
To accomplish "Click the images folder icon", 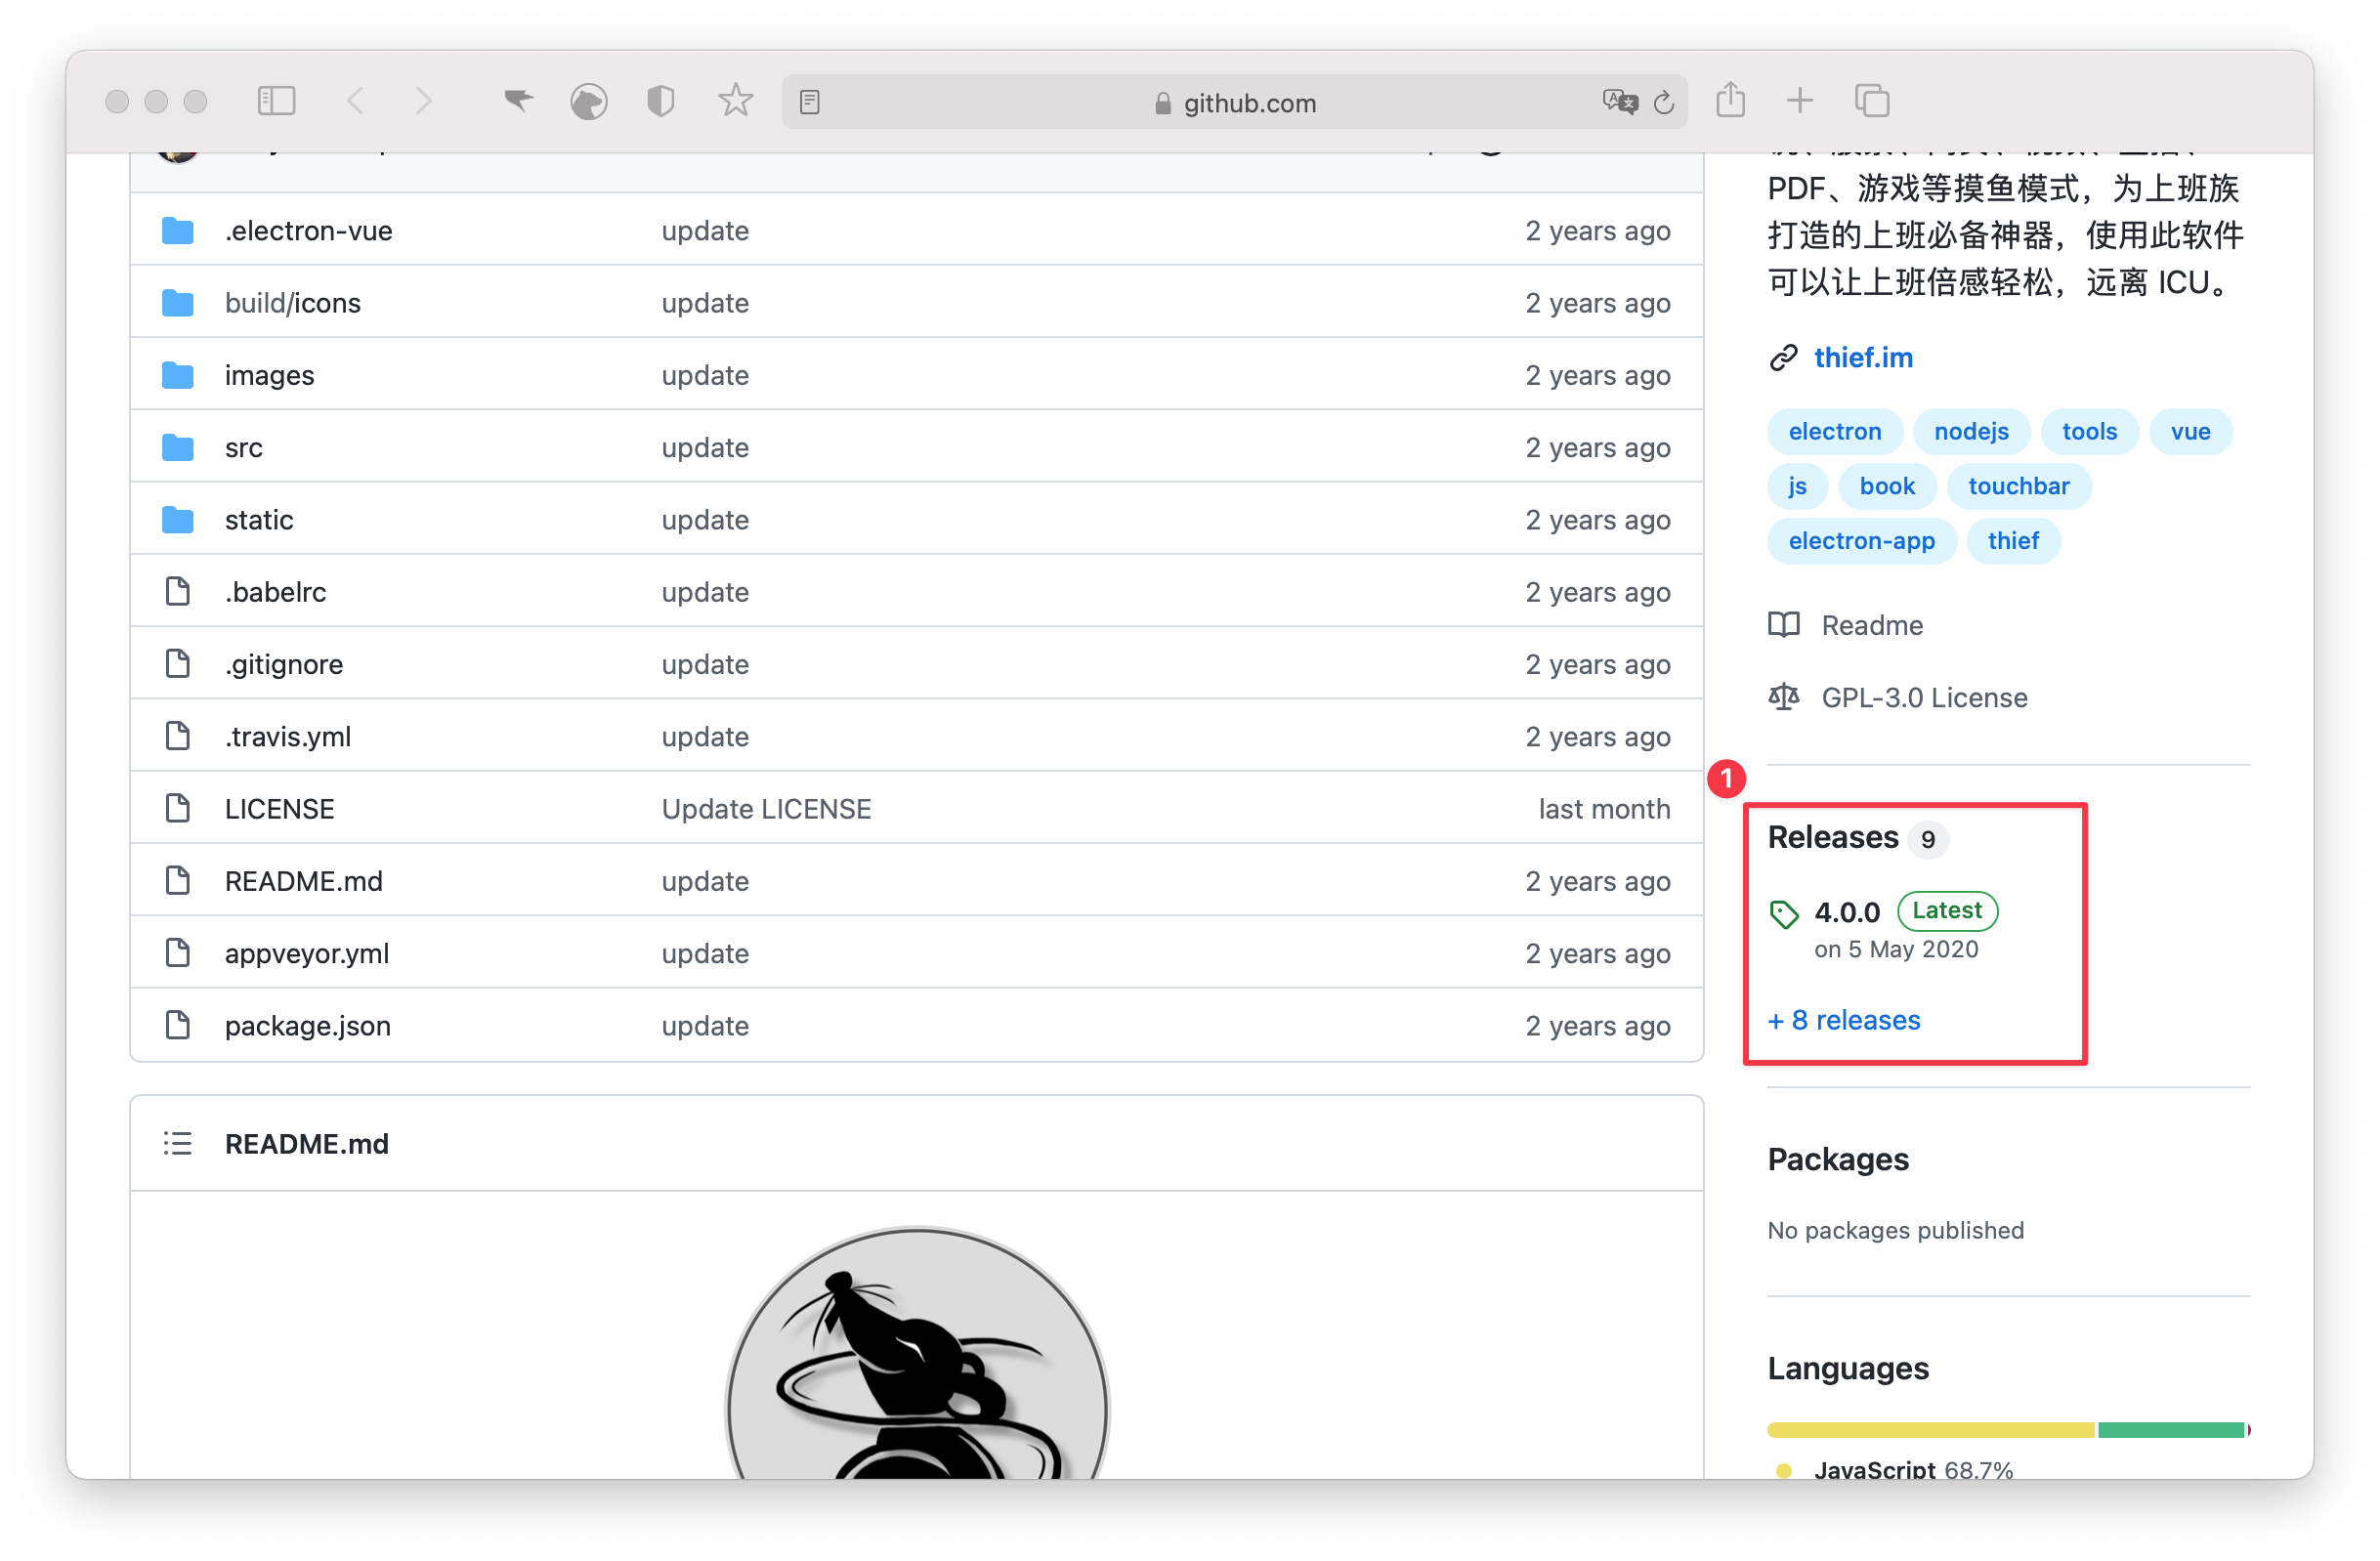I will click(178, 375).
